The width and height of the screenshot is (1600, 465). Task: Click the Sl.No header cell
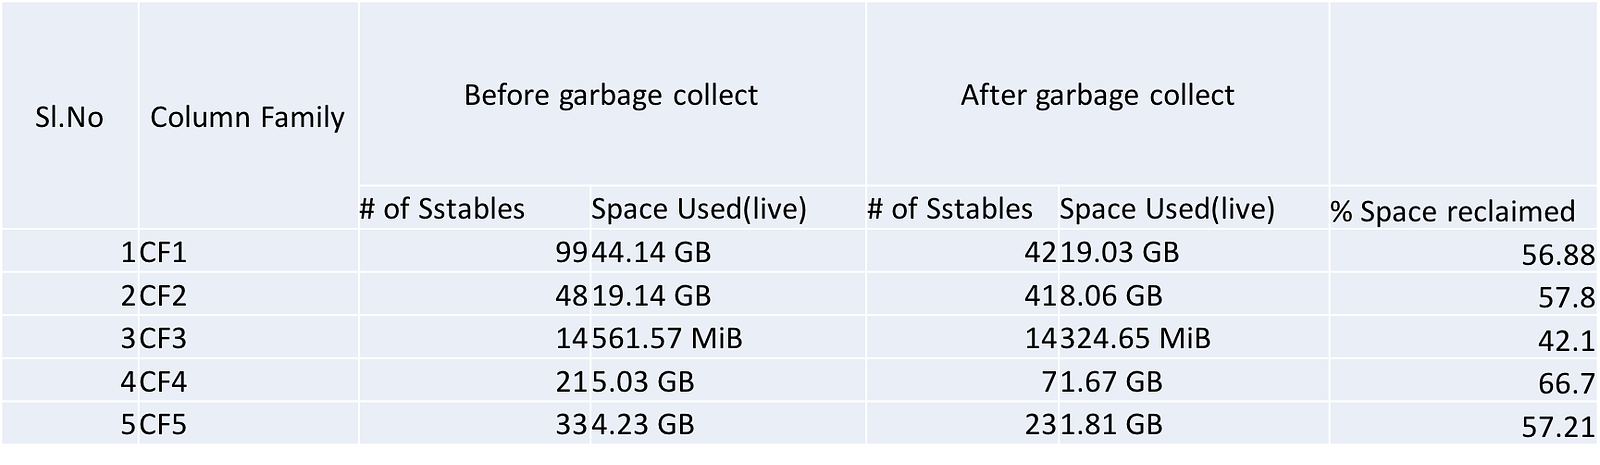tap(69, 118)
